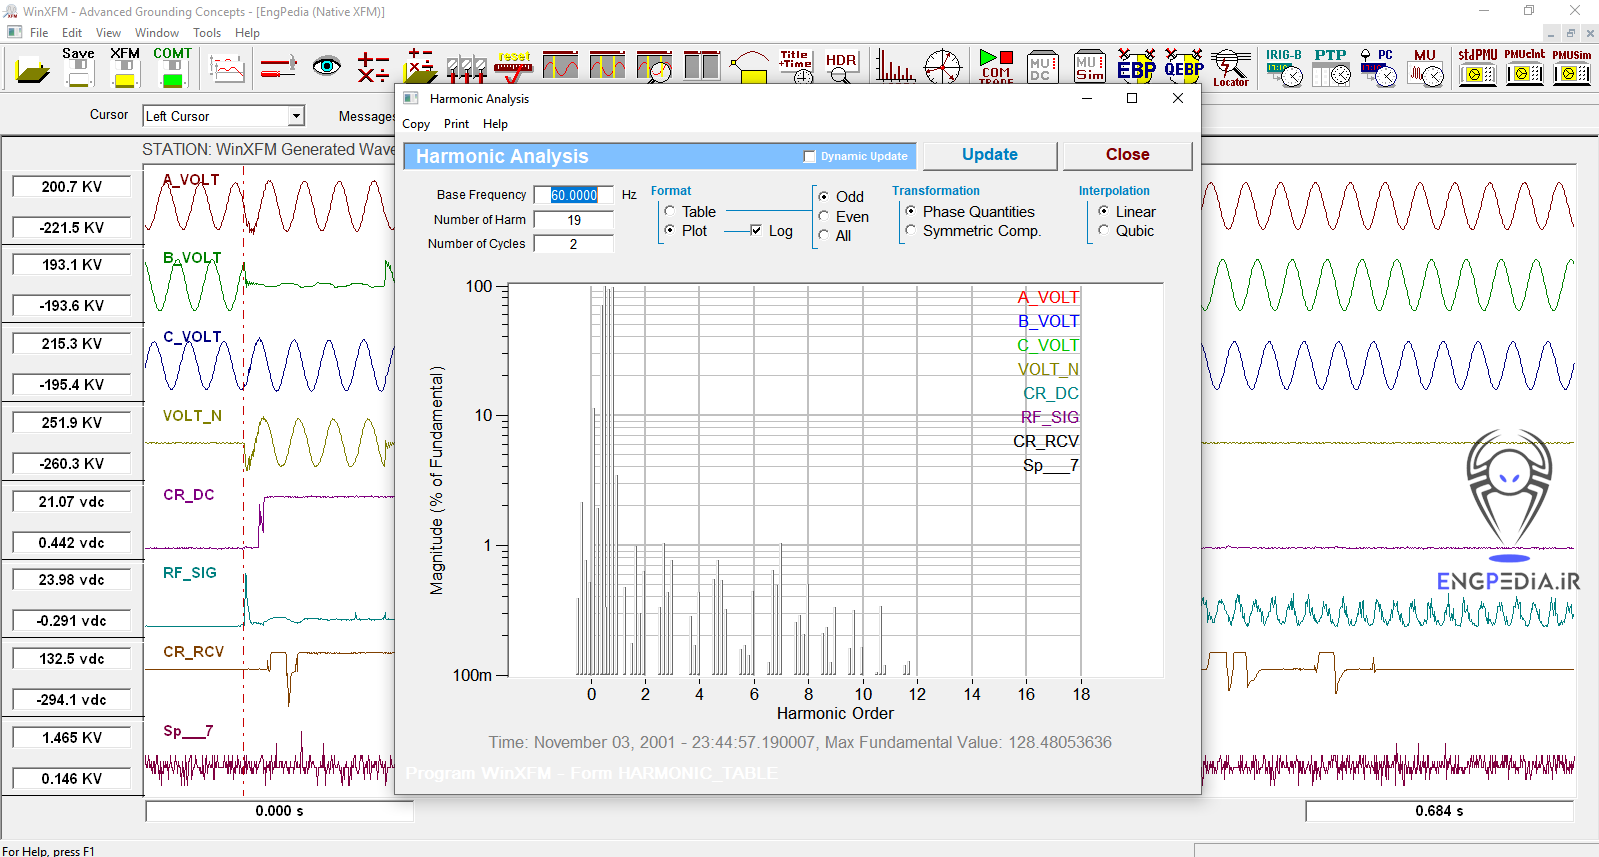Expand the Left Cursor dropdown
This screenshot has height=857, width=1599.
tap(296, 116)
